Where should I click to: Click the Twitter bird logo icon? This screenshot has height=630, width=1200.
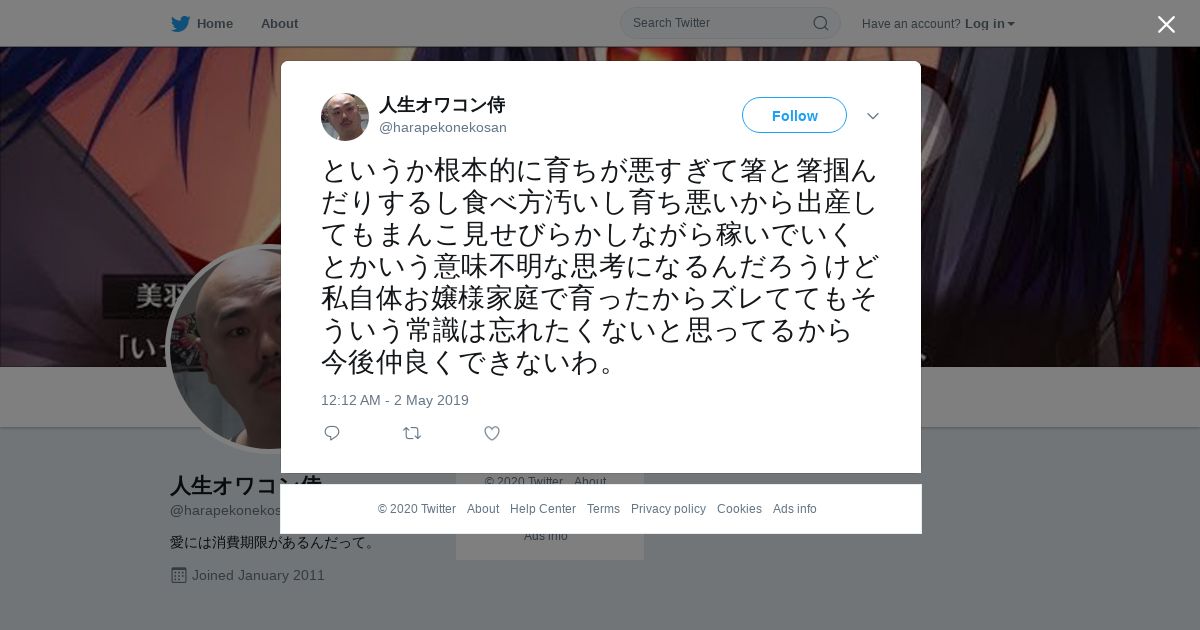180,23
